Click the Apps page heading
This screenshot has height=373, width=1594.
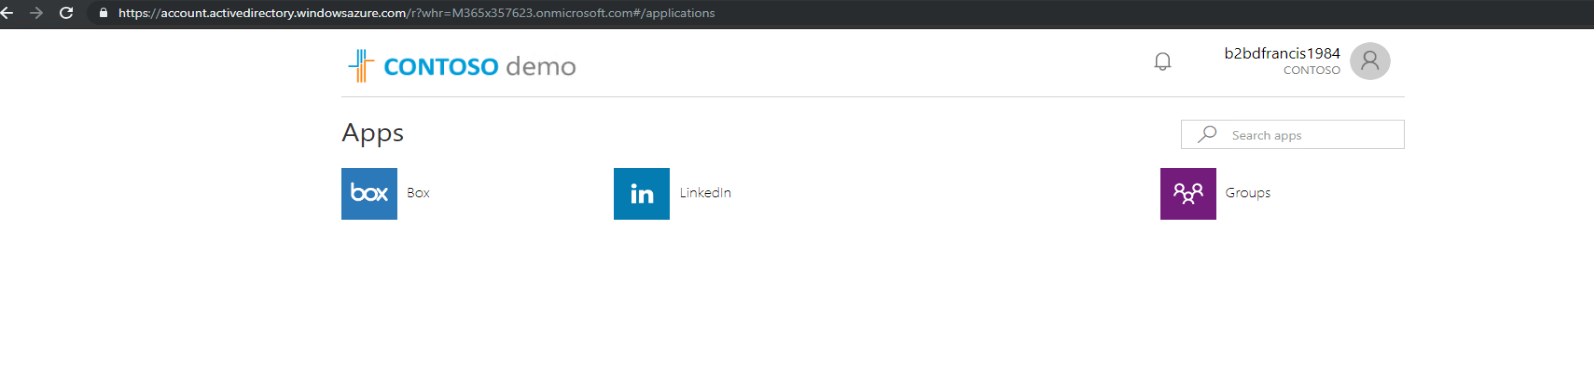tap(373, 133)
